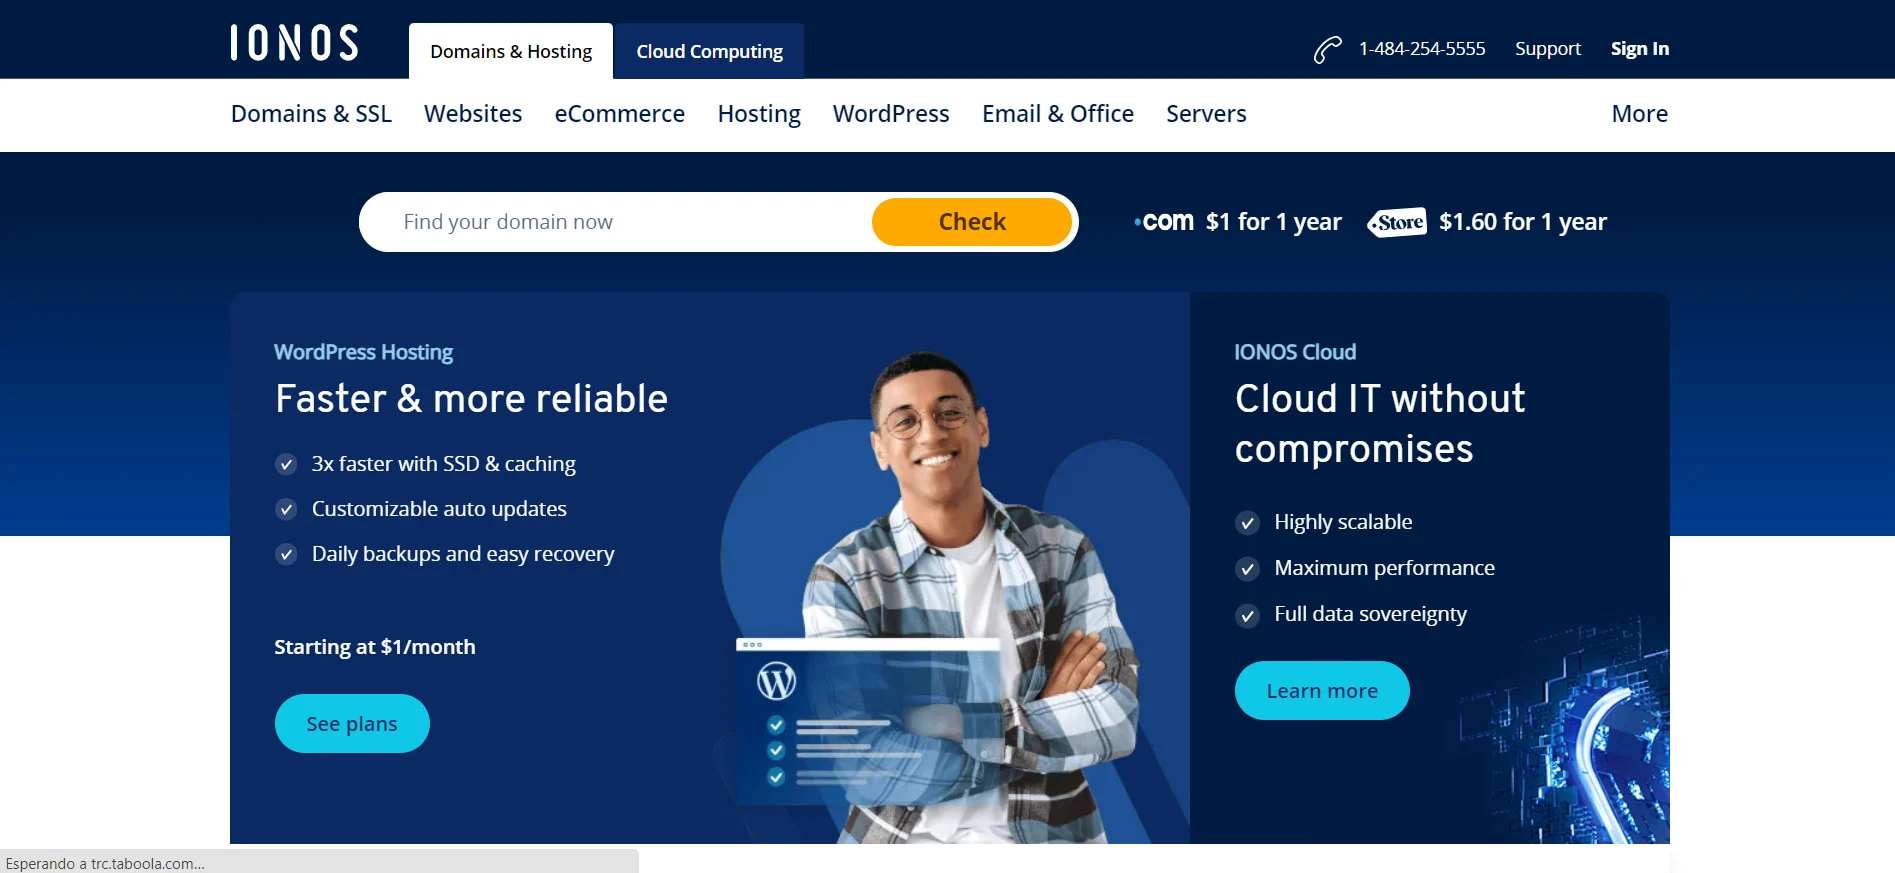Click checkmark beside Maximum performance
The image size is (1895, 873).
(1247, 569)
